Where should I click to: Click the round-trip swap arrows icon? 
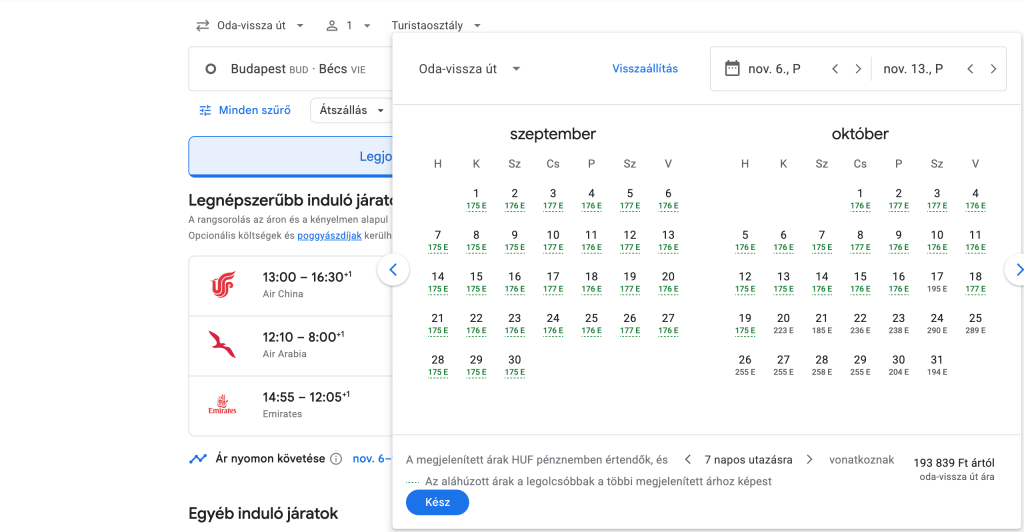point(202,25)
